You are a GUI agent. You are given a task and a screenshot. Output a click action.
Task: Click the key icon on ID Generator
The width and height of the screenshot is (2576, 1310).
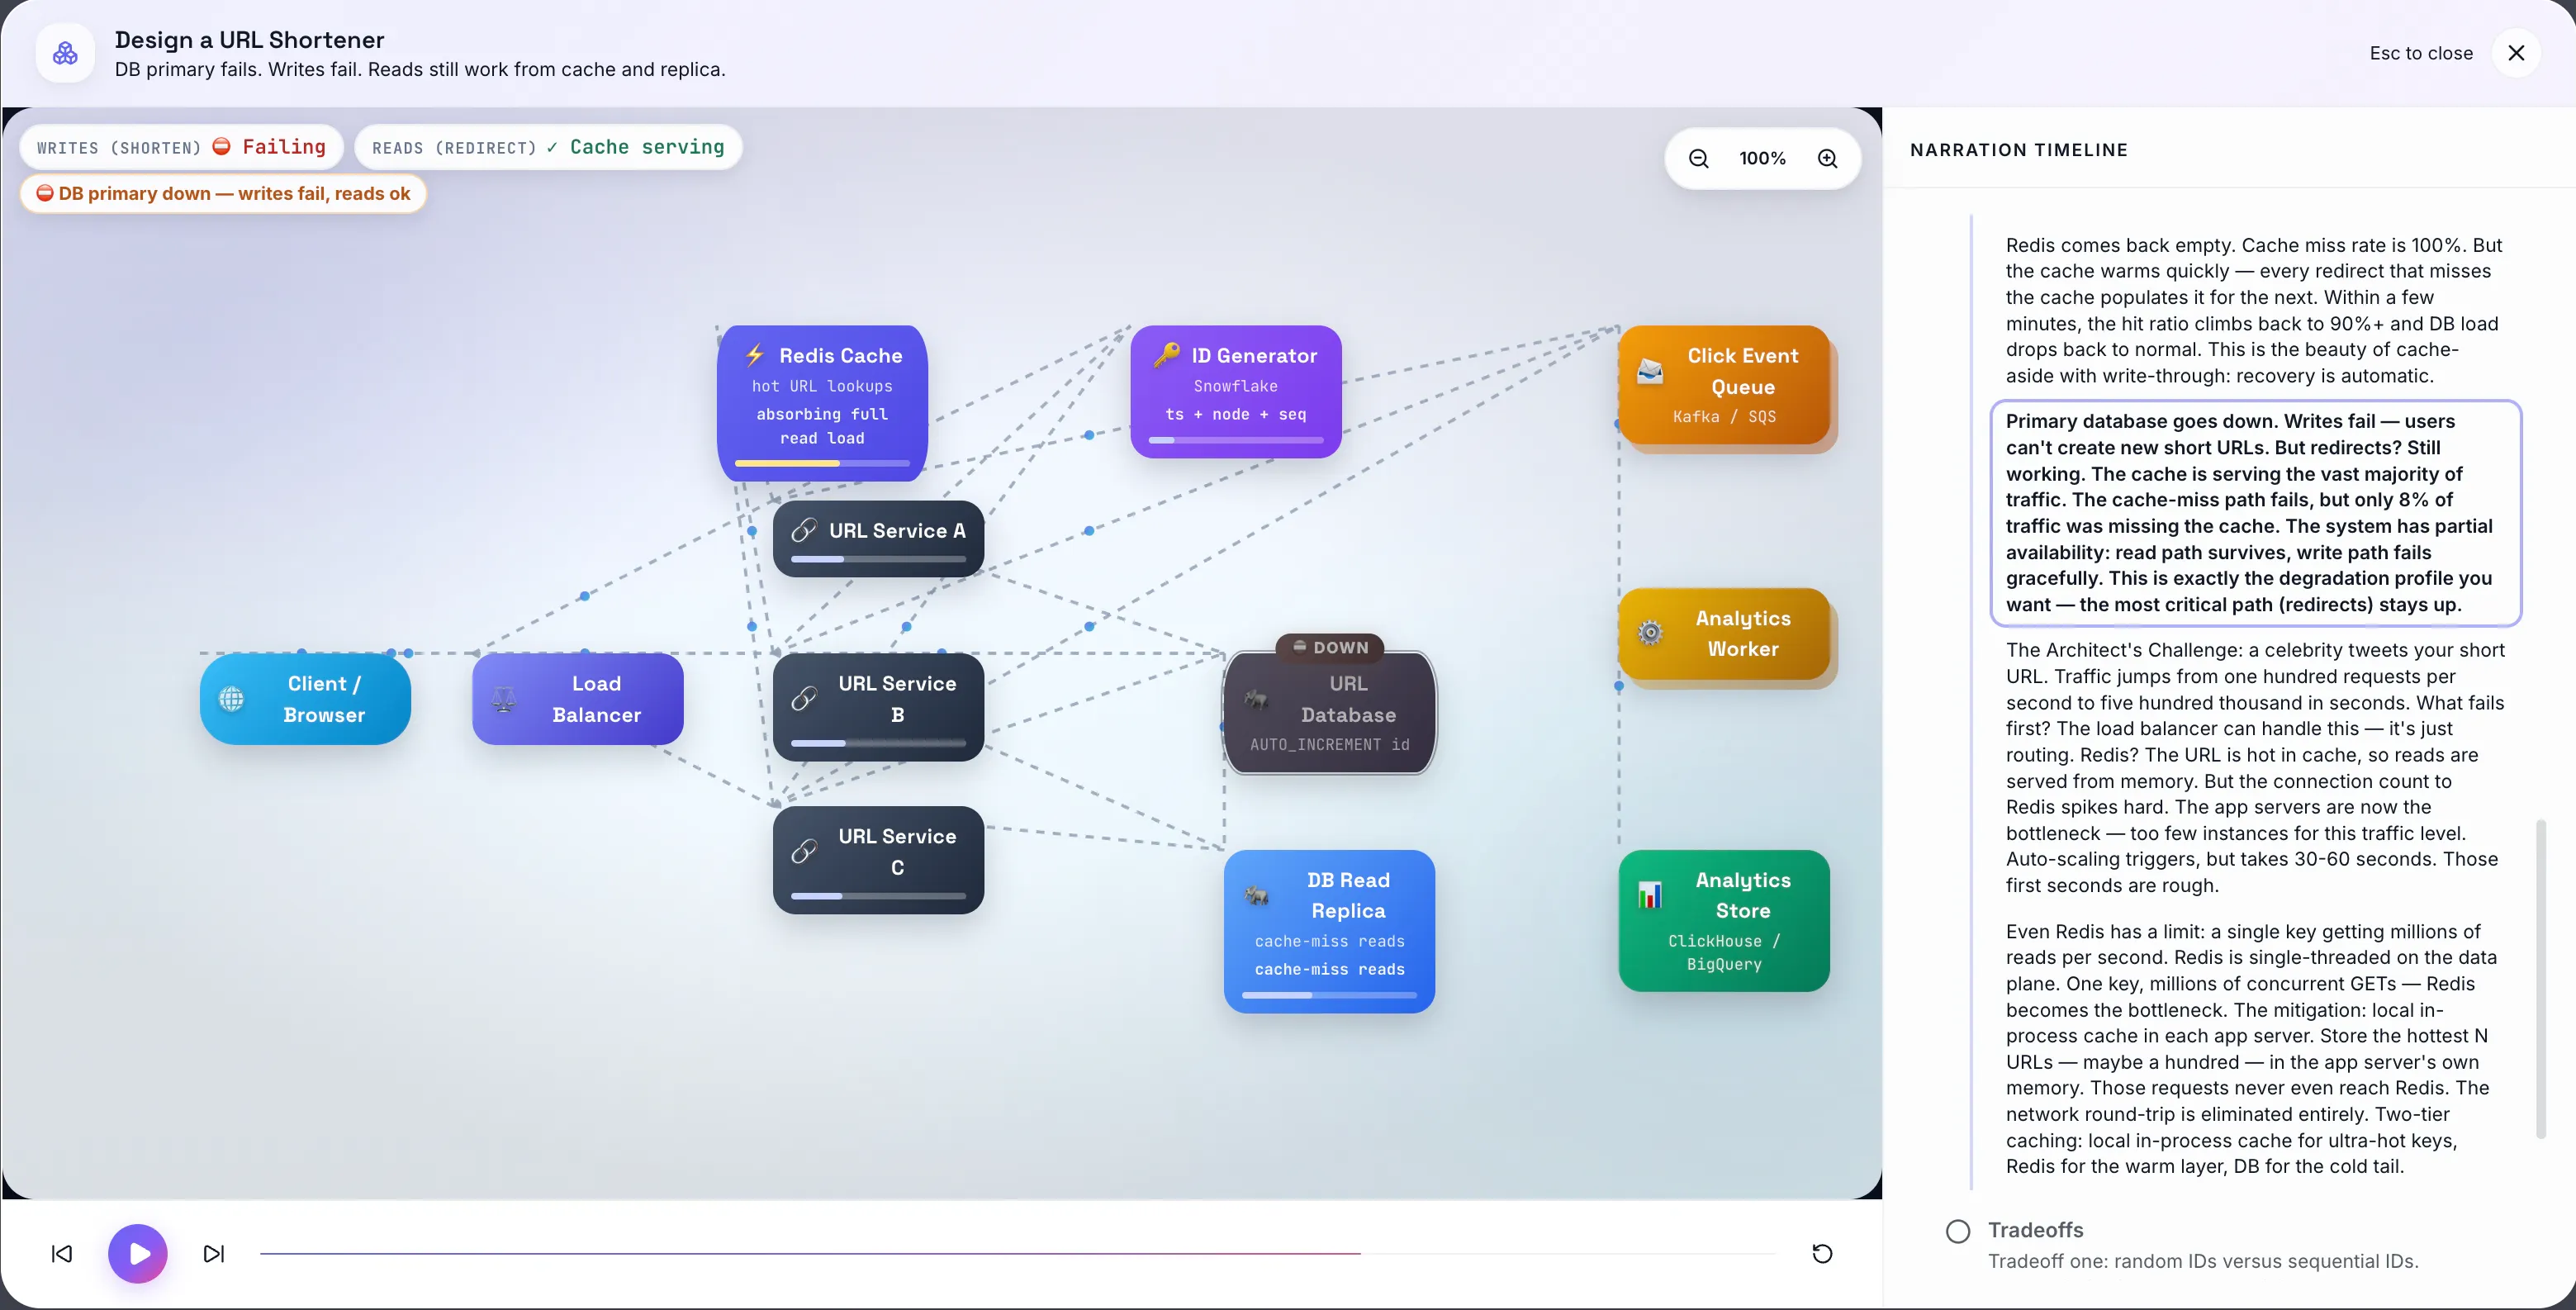(1167, 355)
